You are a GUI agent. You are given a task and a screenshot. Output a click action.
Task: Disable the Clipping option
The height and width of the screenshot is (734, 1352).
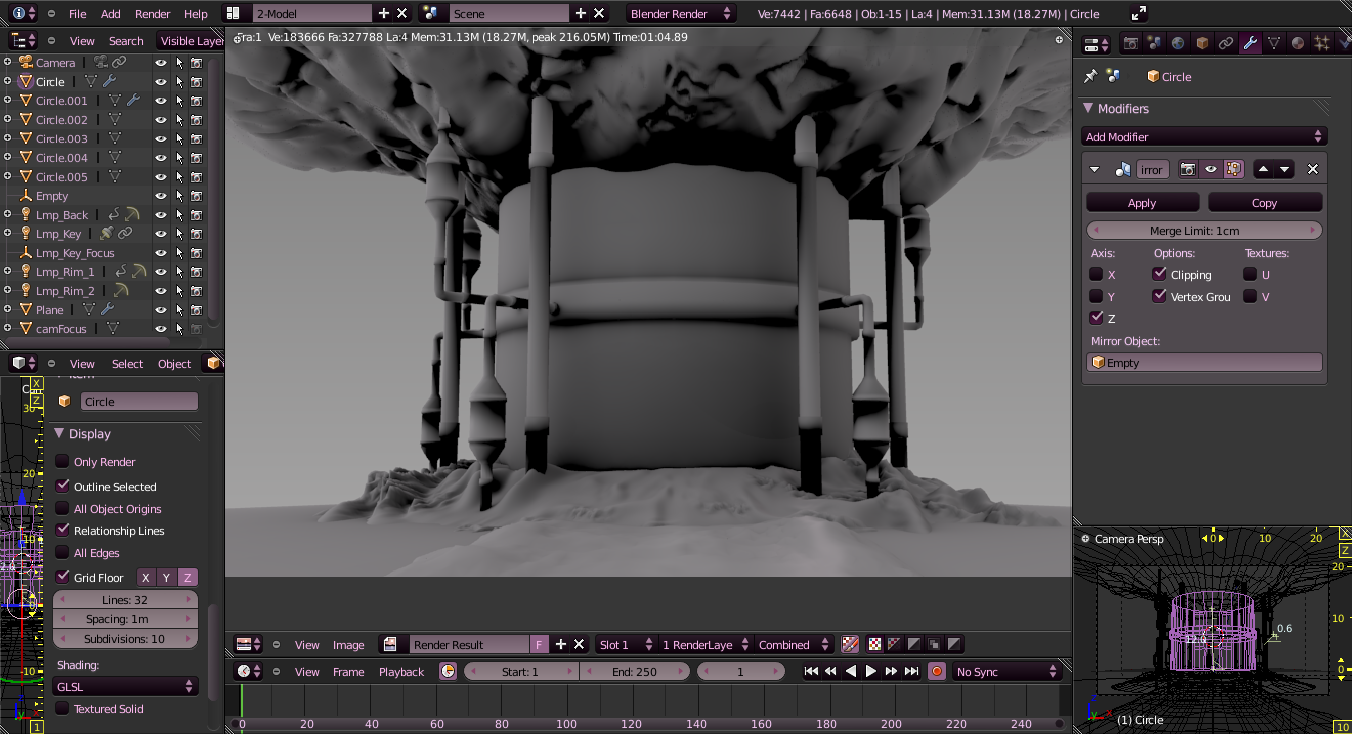(x=1160, y=274)
